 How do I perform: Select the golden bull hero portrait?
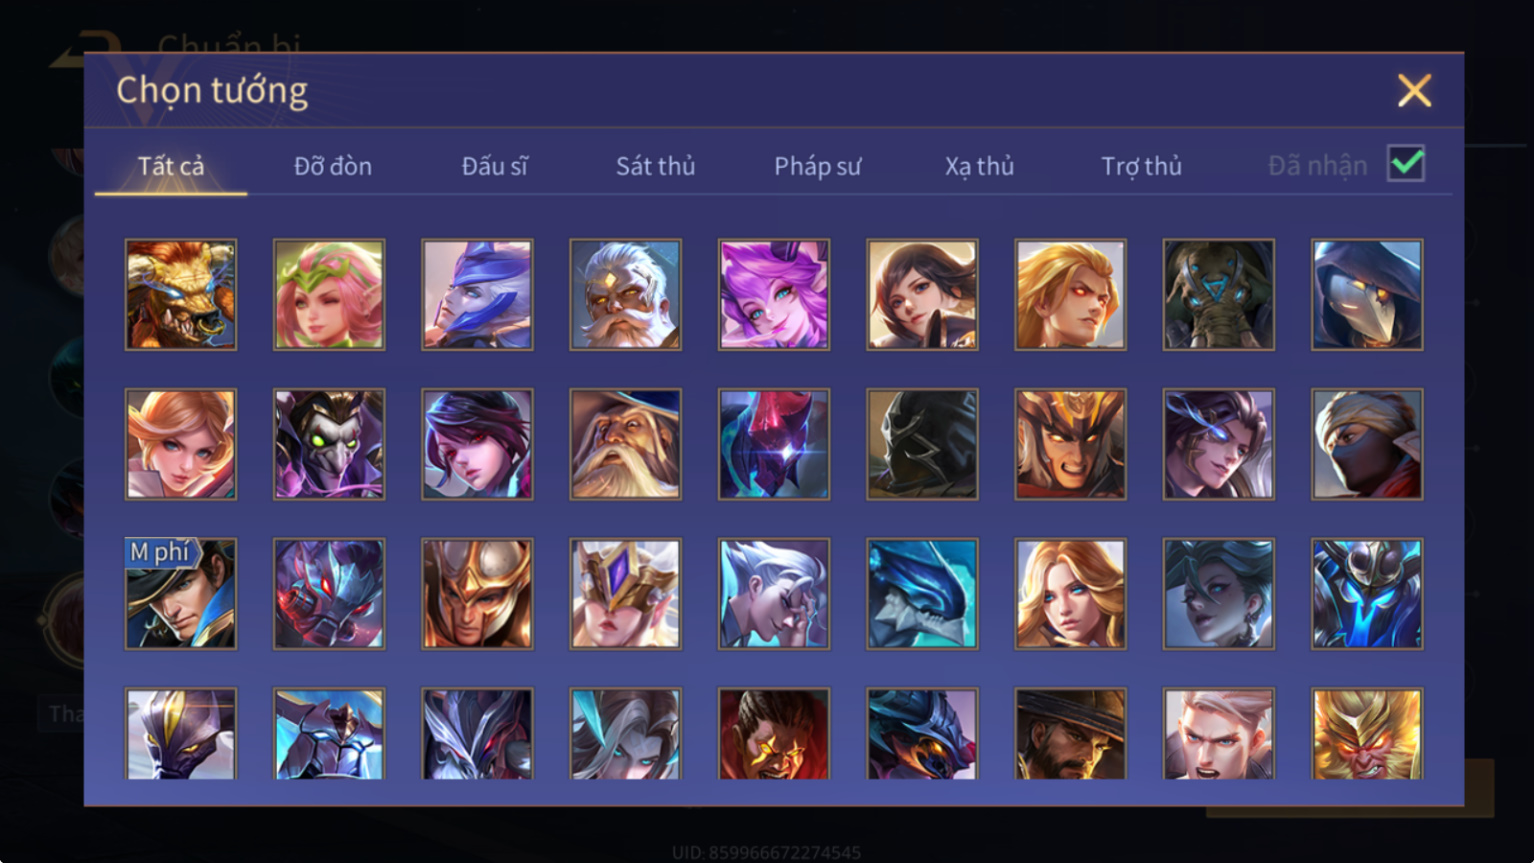click(181, 295)
